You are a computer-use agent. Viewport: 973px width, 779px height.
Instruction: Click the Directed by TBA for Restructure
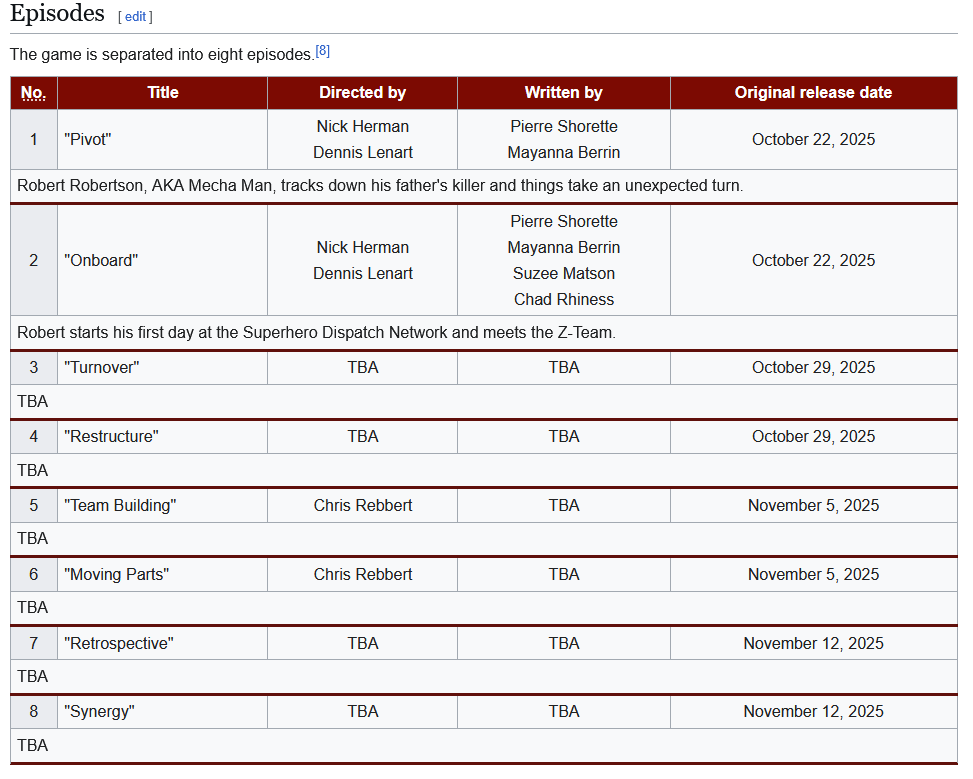pyautogui.click(x=362, y=436)
